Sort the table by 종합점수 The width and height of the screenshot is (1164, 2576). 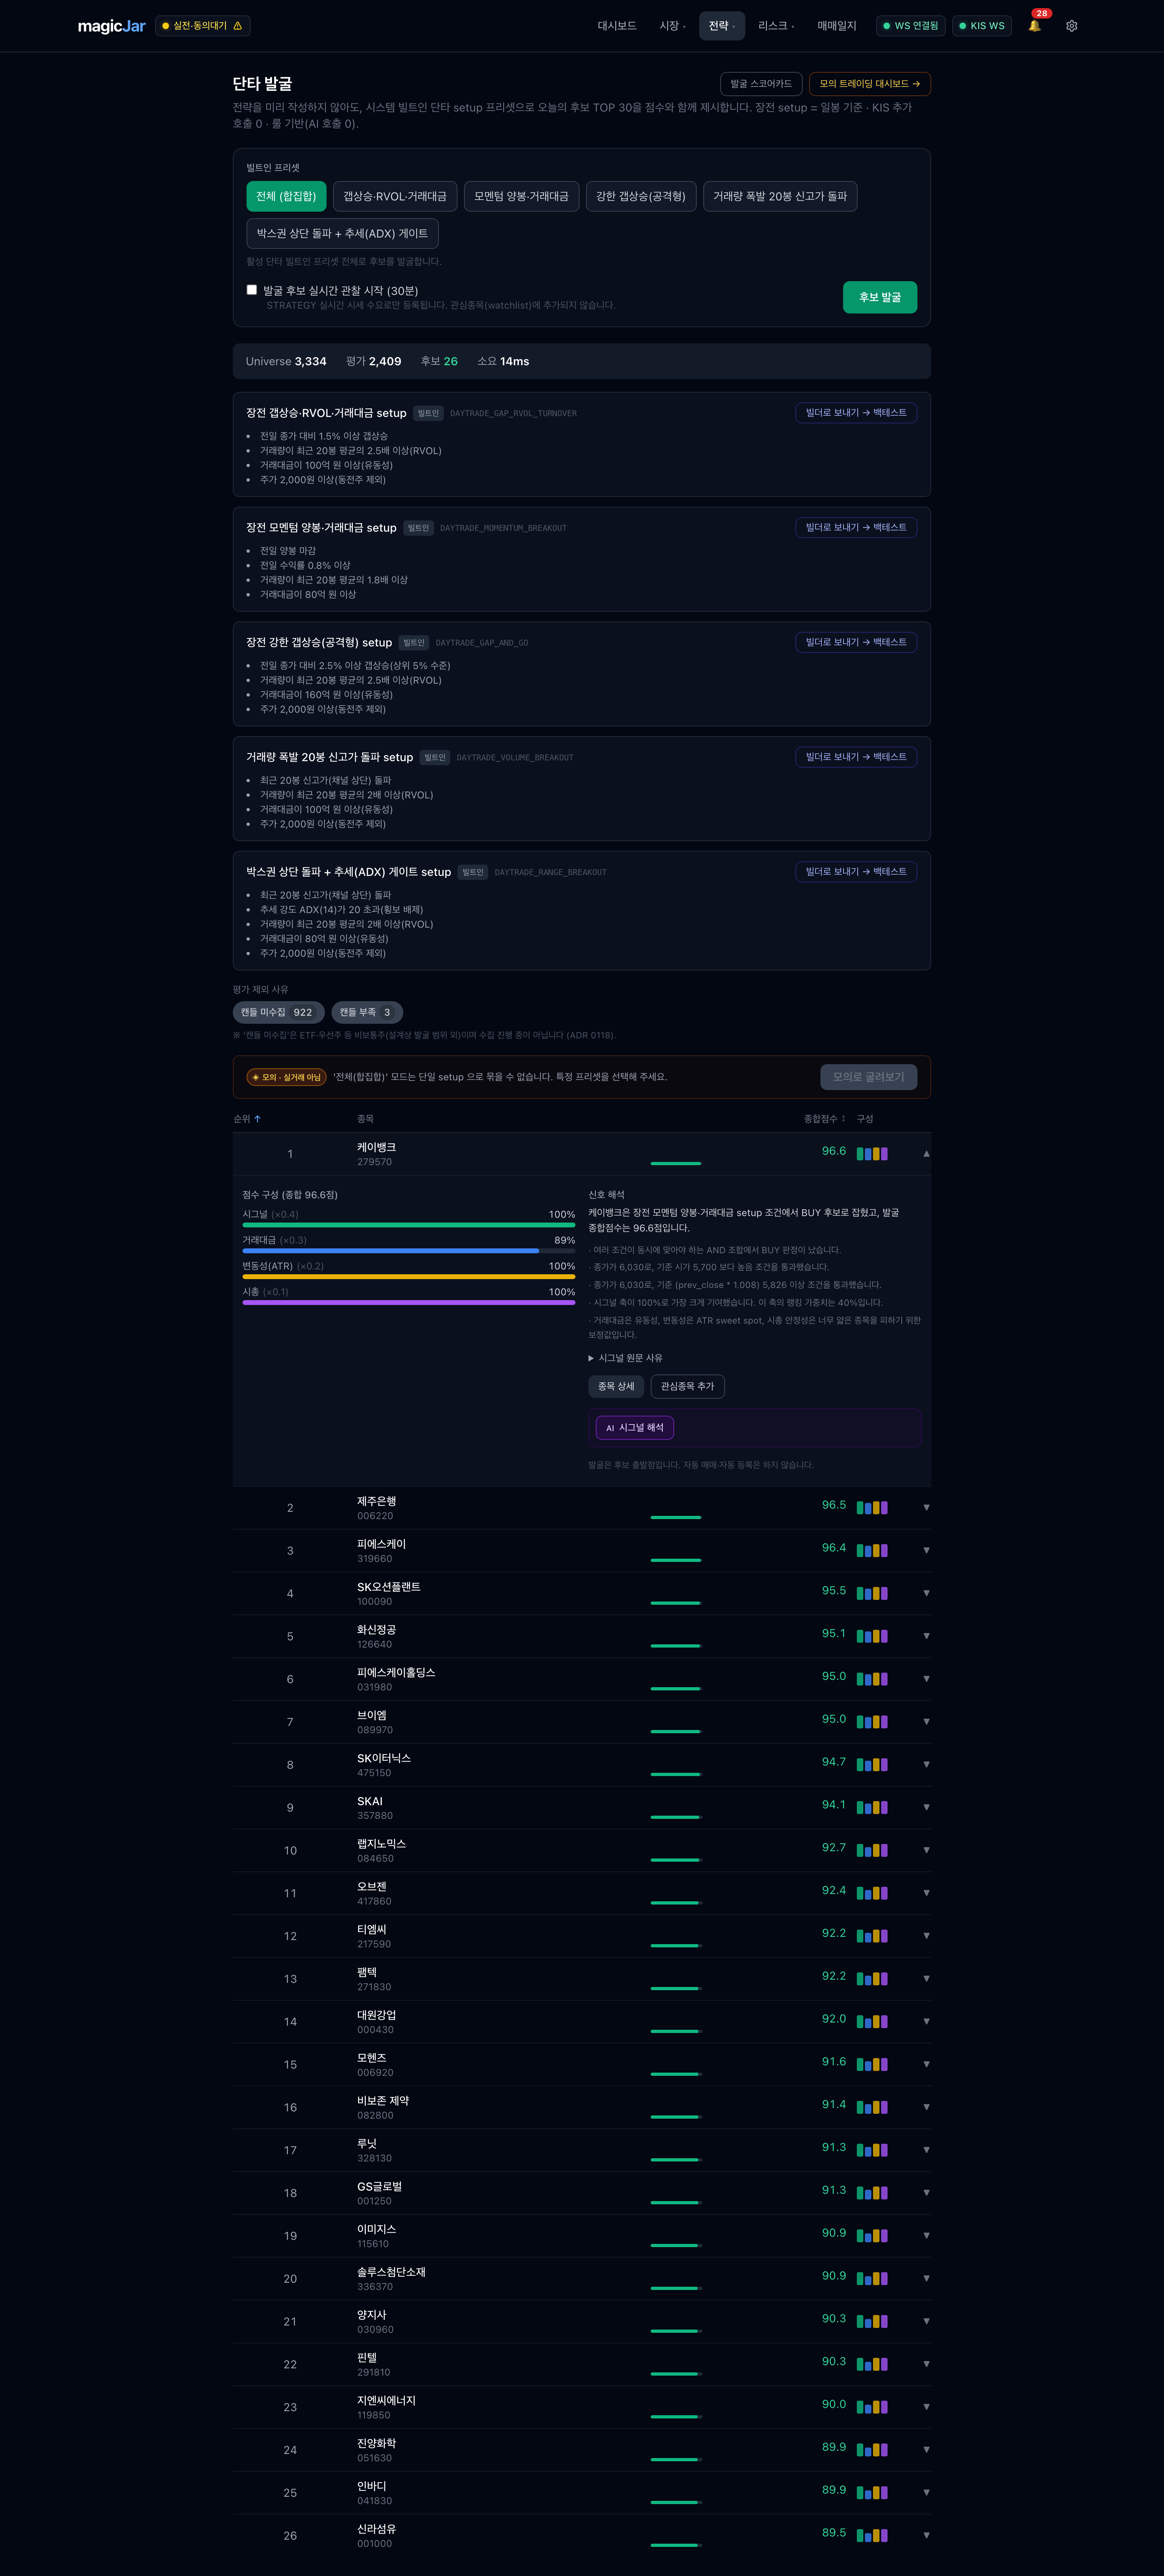point(824,1119)
